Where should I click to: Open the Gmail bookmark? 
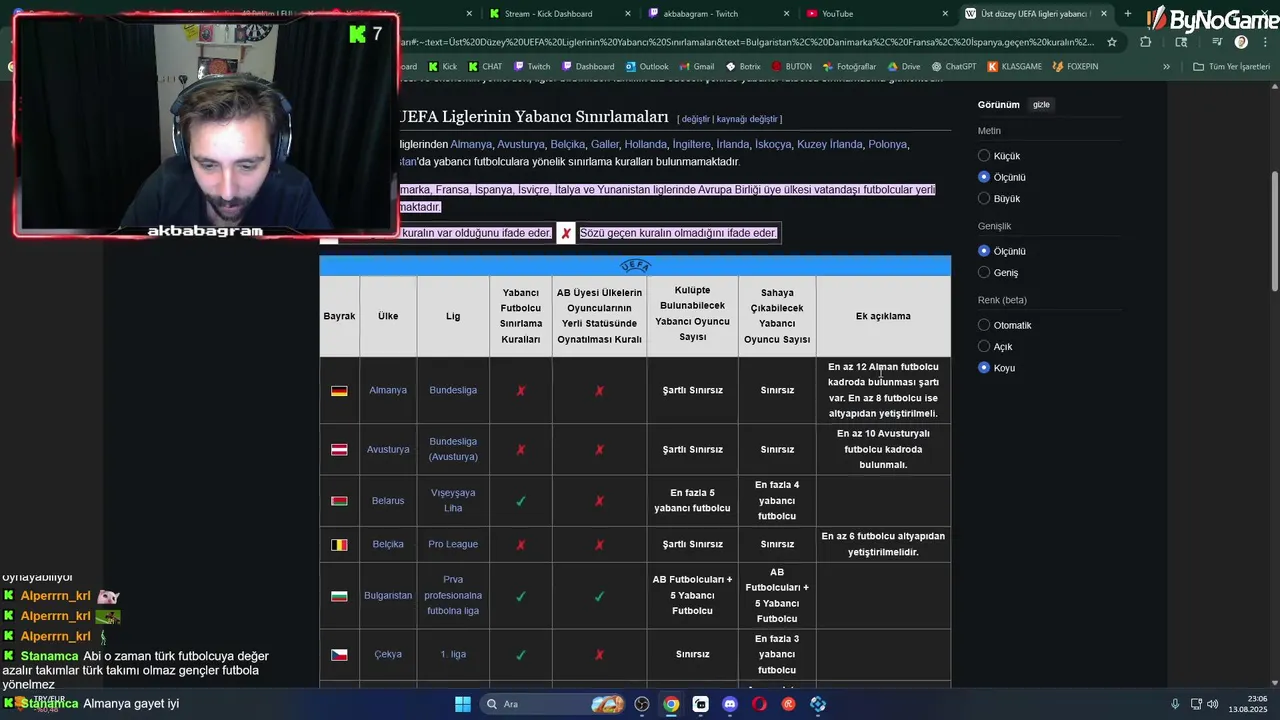[696, 67]
